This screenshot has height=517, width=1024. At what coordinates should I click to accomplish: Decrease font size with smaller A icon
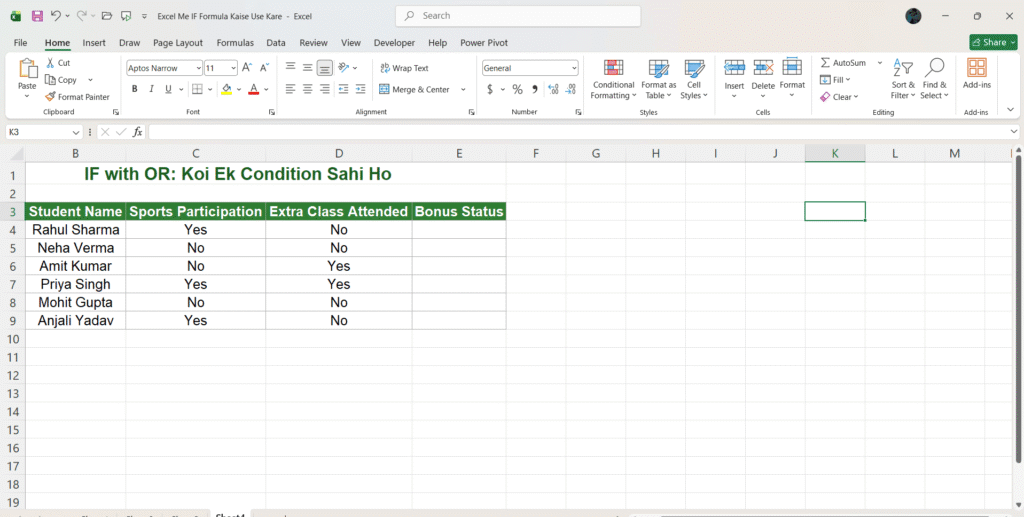(264, 68)
